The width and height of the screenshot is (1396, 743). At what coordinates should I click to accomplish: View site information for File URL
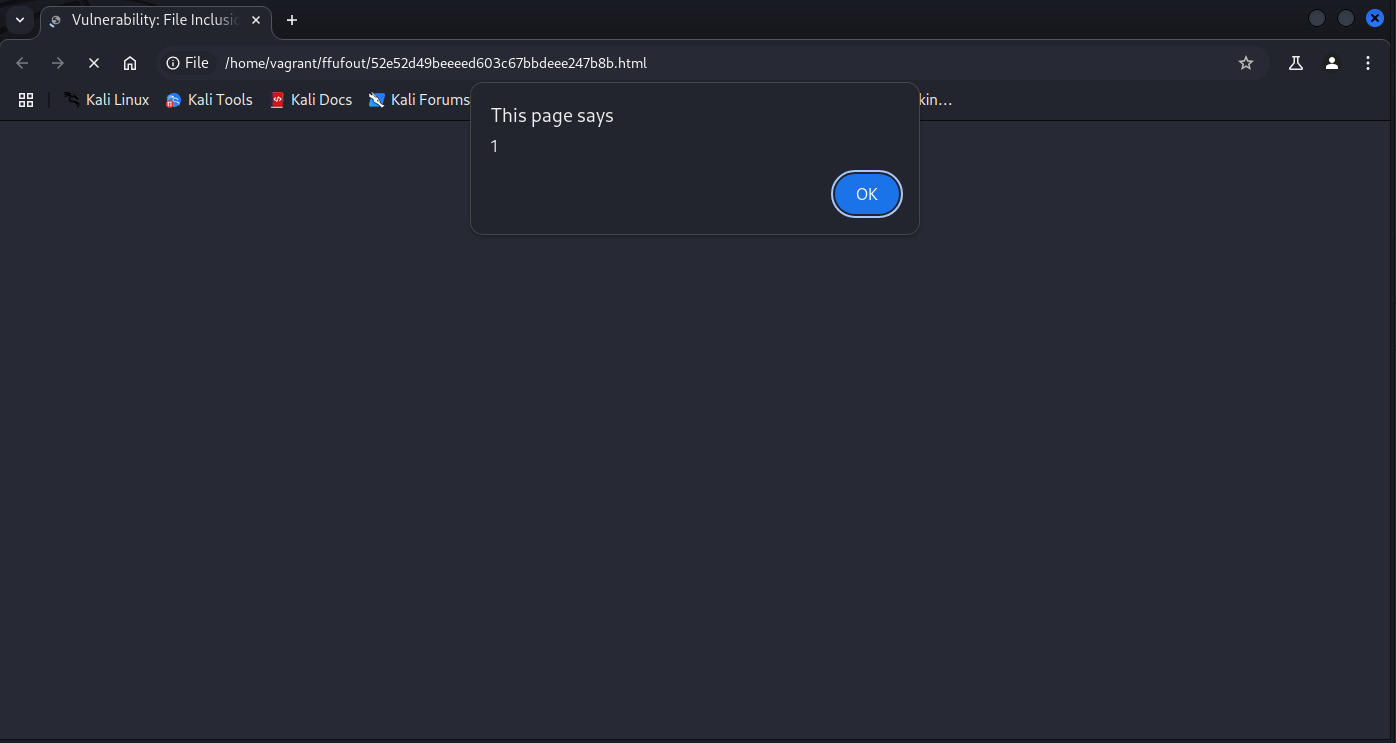[187, 63]
